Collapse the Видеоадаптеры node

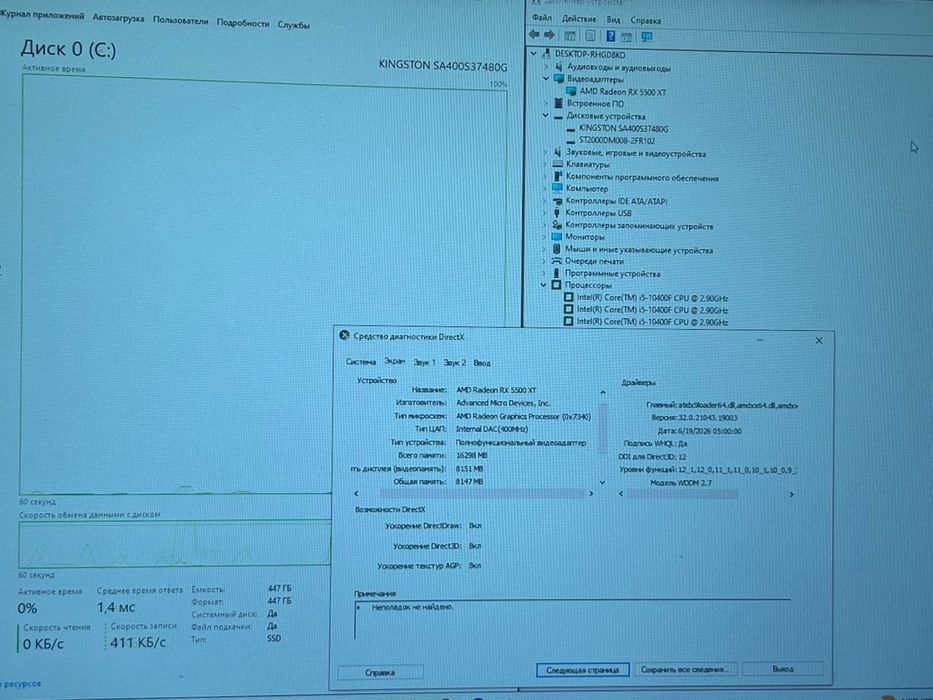pos(546,79)
